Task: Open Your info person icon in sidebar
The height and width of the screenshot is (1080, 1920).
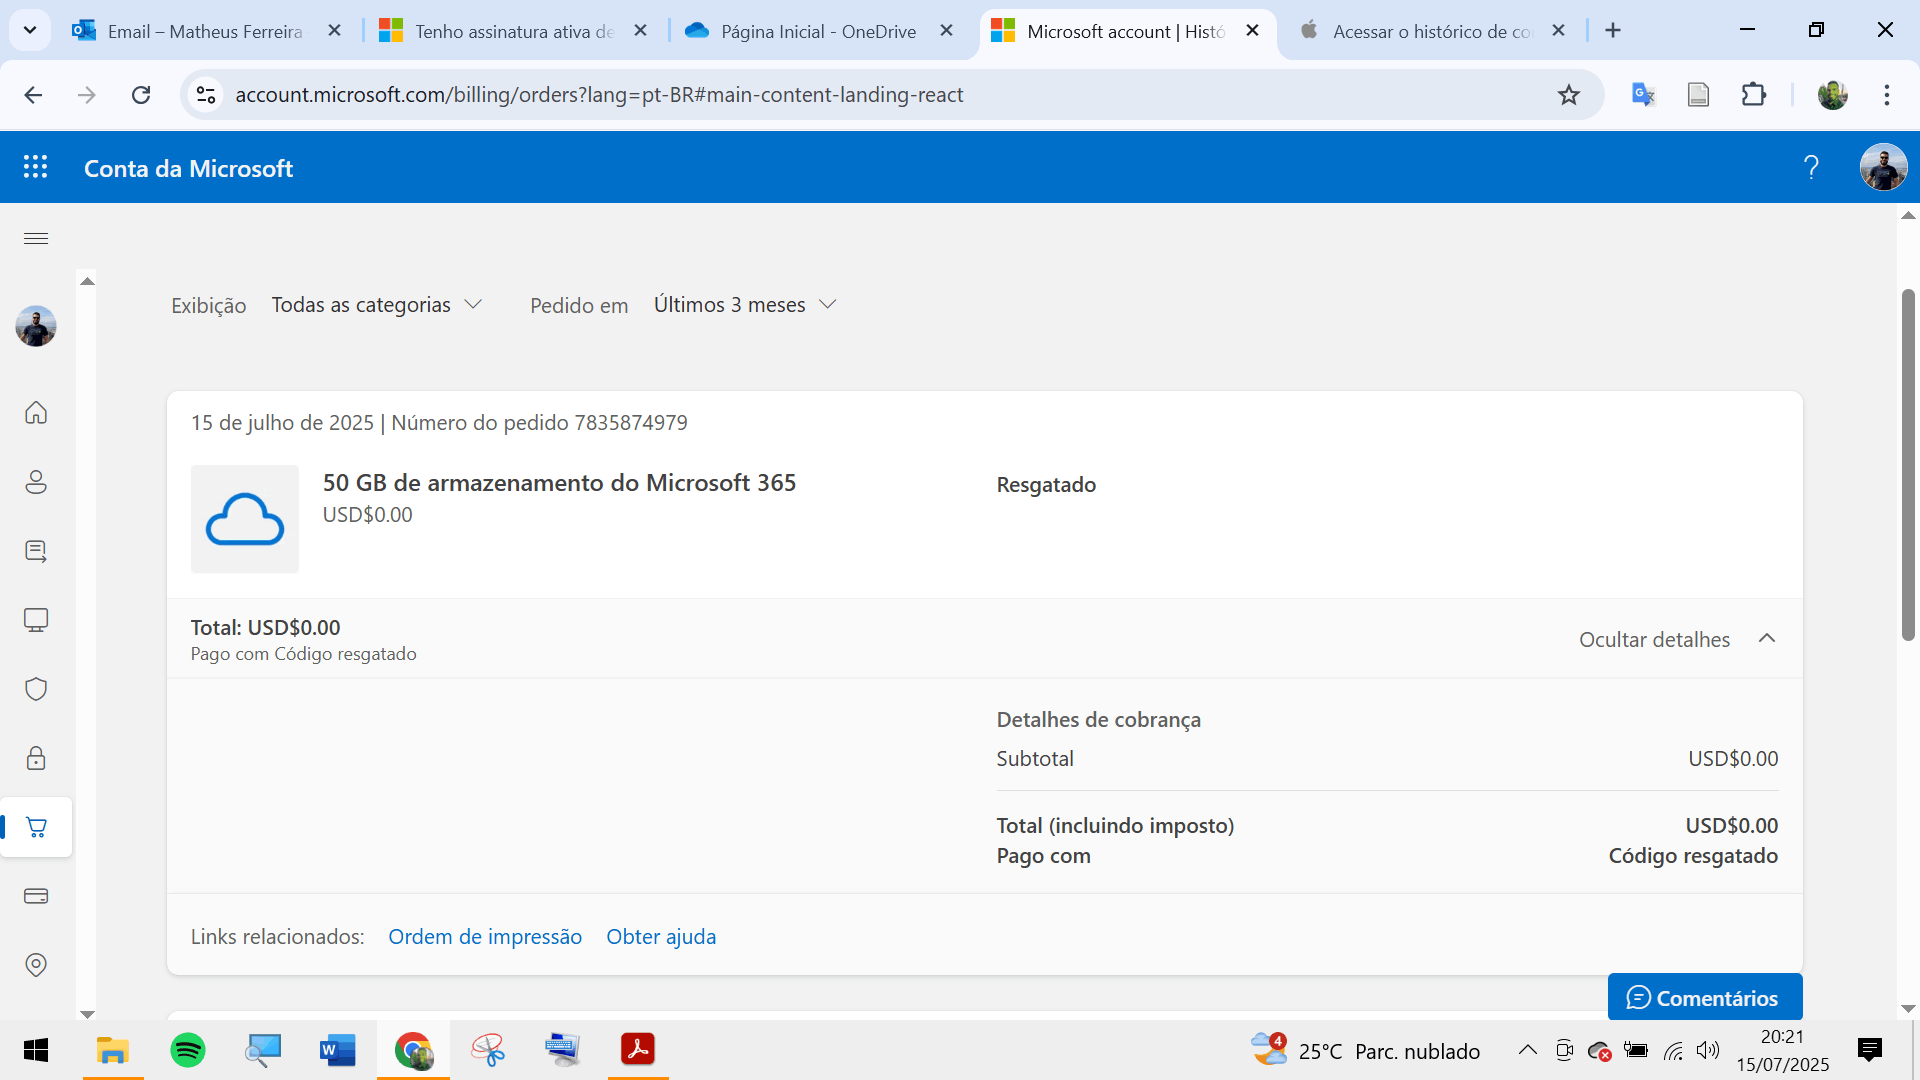Action: point(36,482)
